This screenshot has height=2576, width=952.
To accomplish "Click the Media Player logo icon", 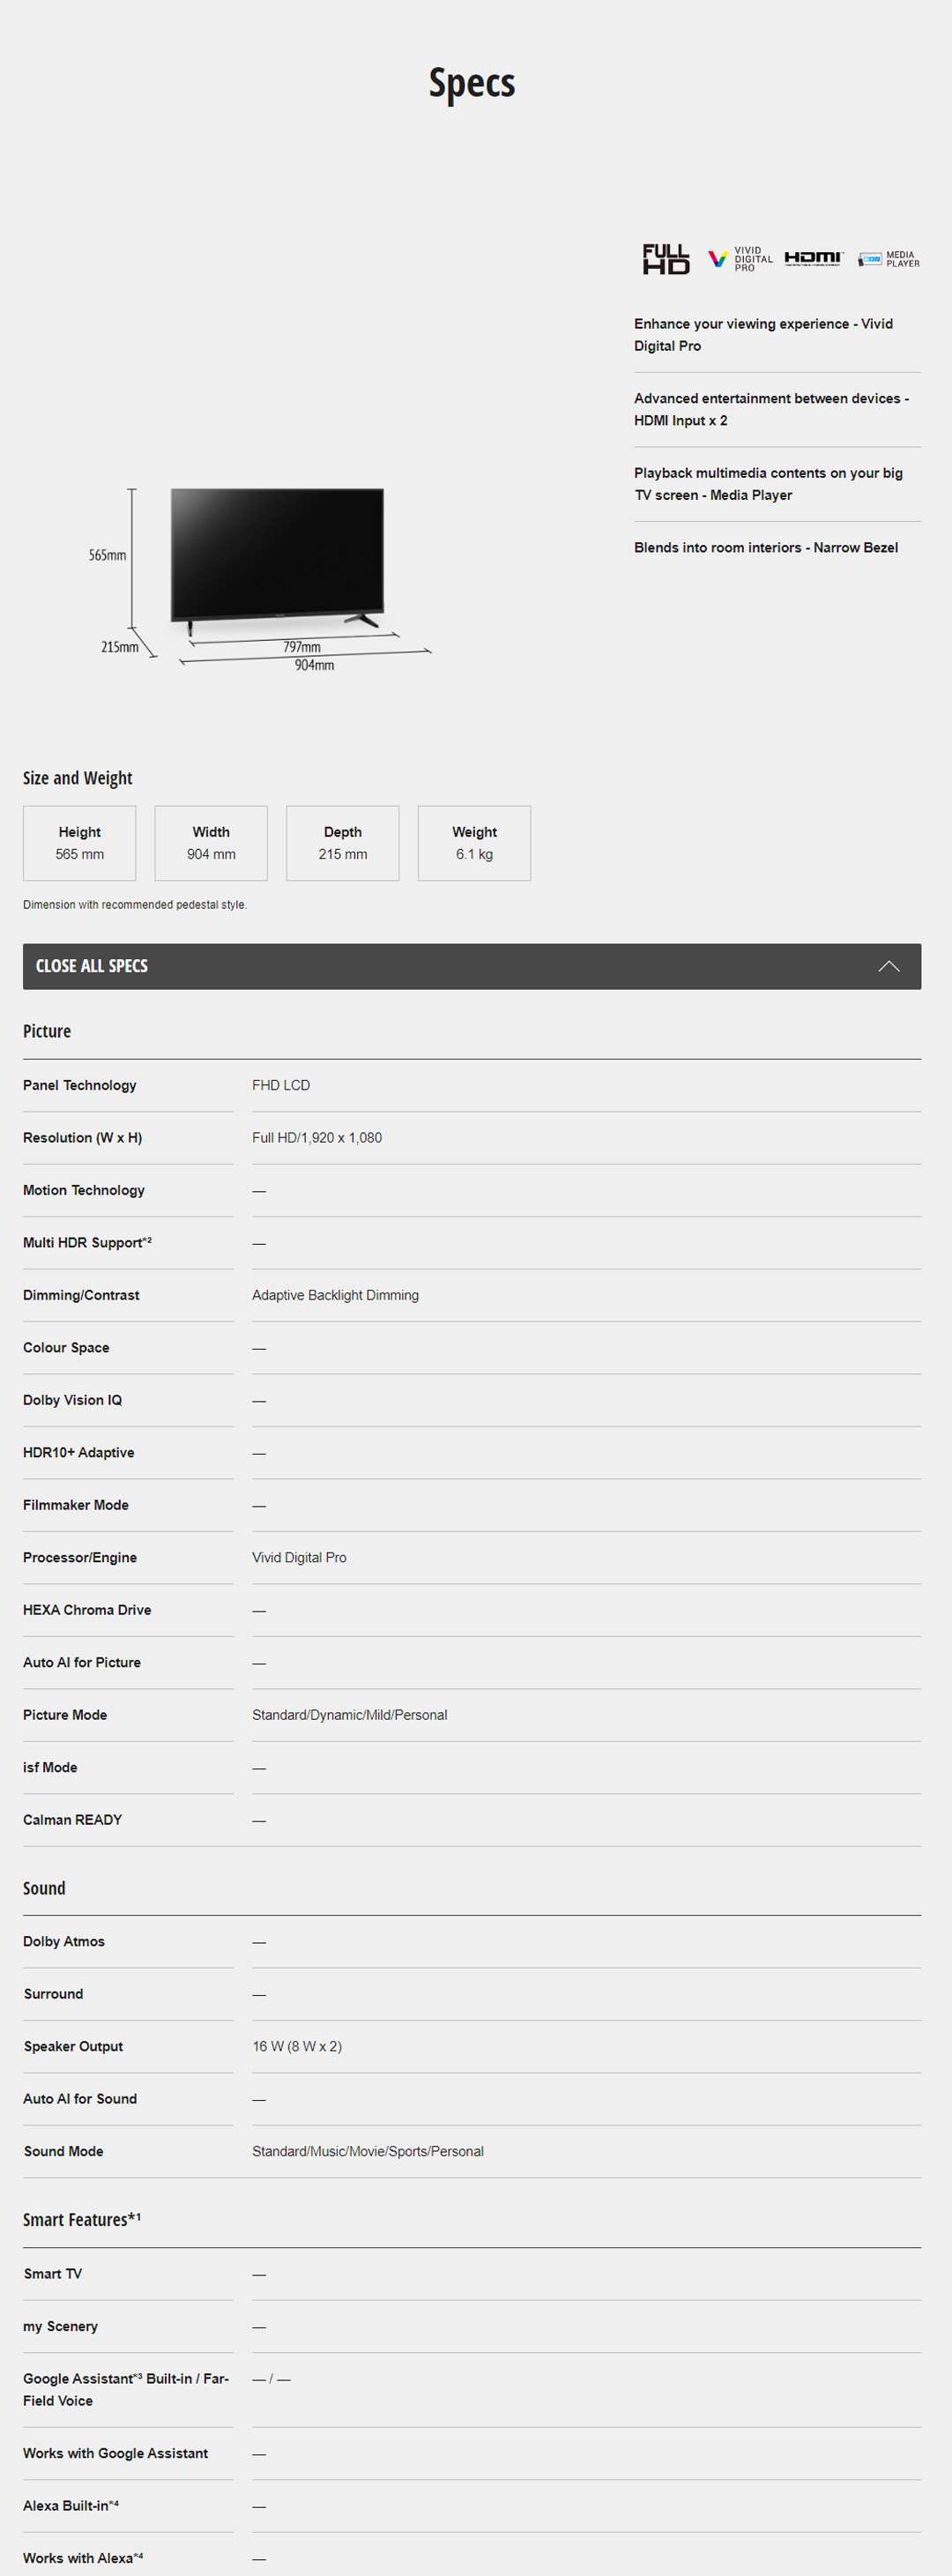I will [888, 259].
